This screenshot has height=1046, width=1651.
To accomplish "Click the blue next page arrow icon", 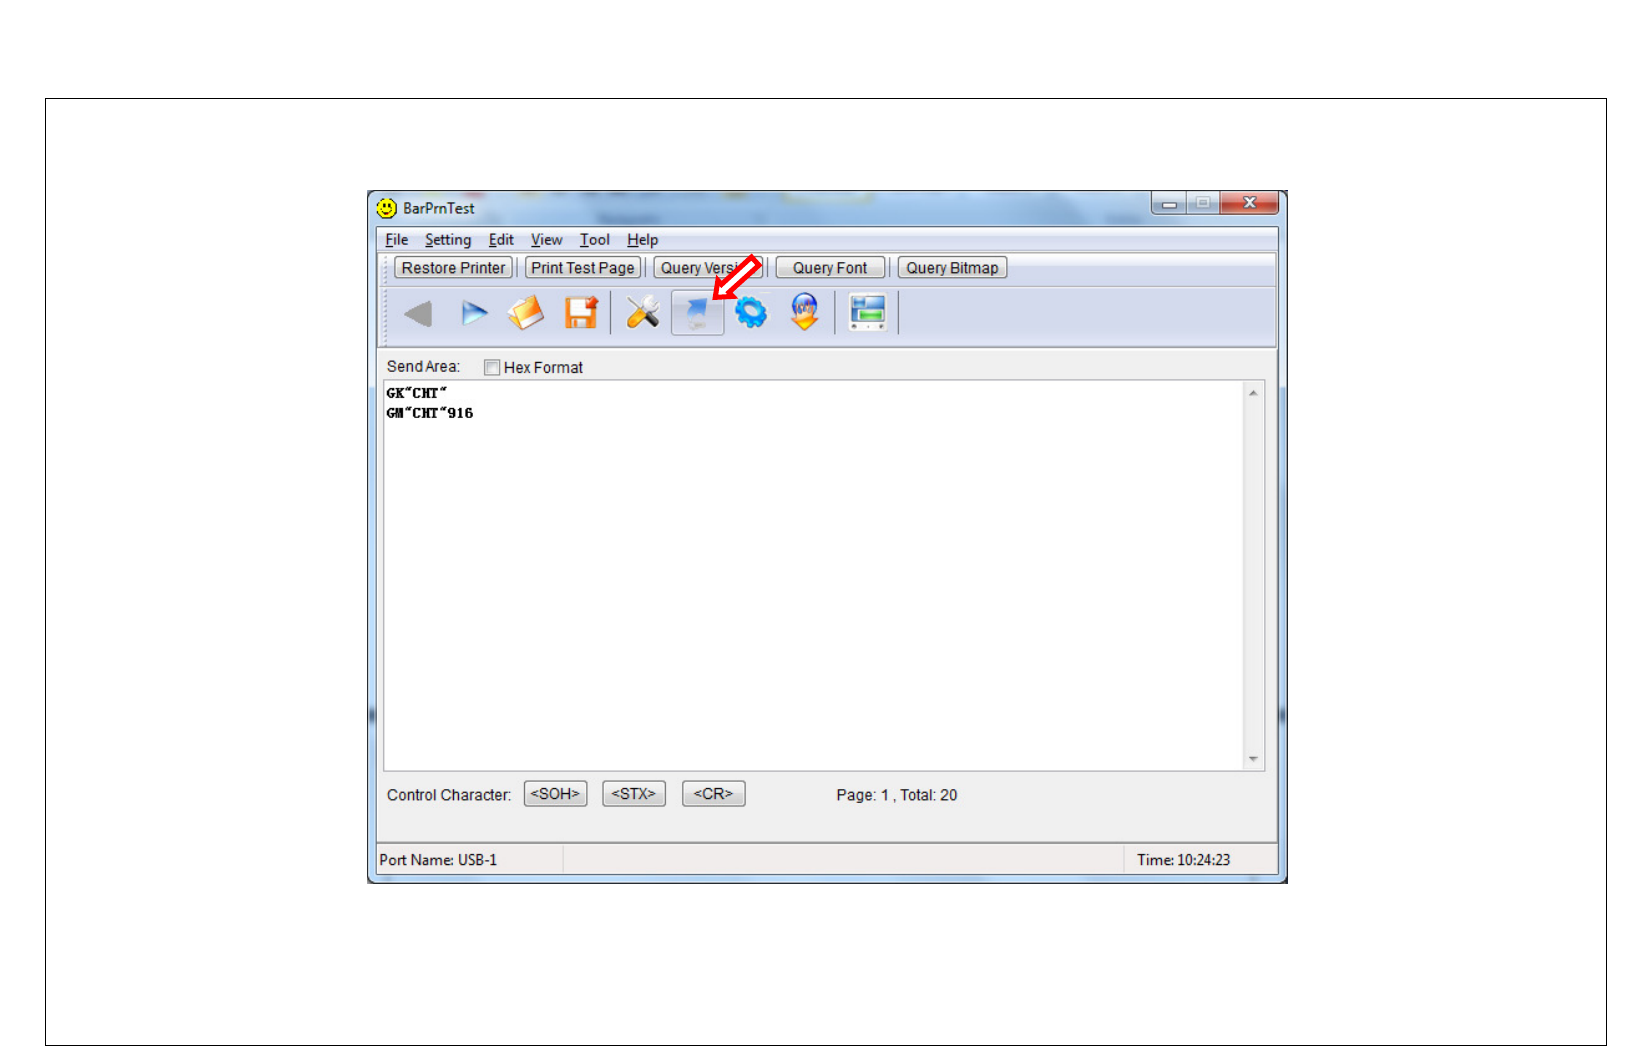I will coord(474,314).
